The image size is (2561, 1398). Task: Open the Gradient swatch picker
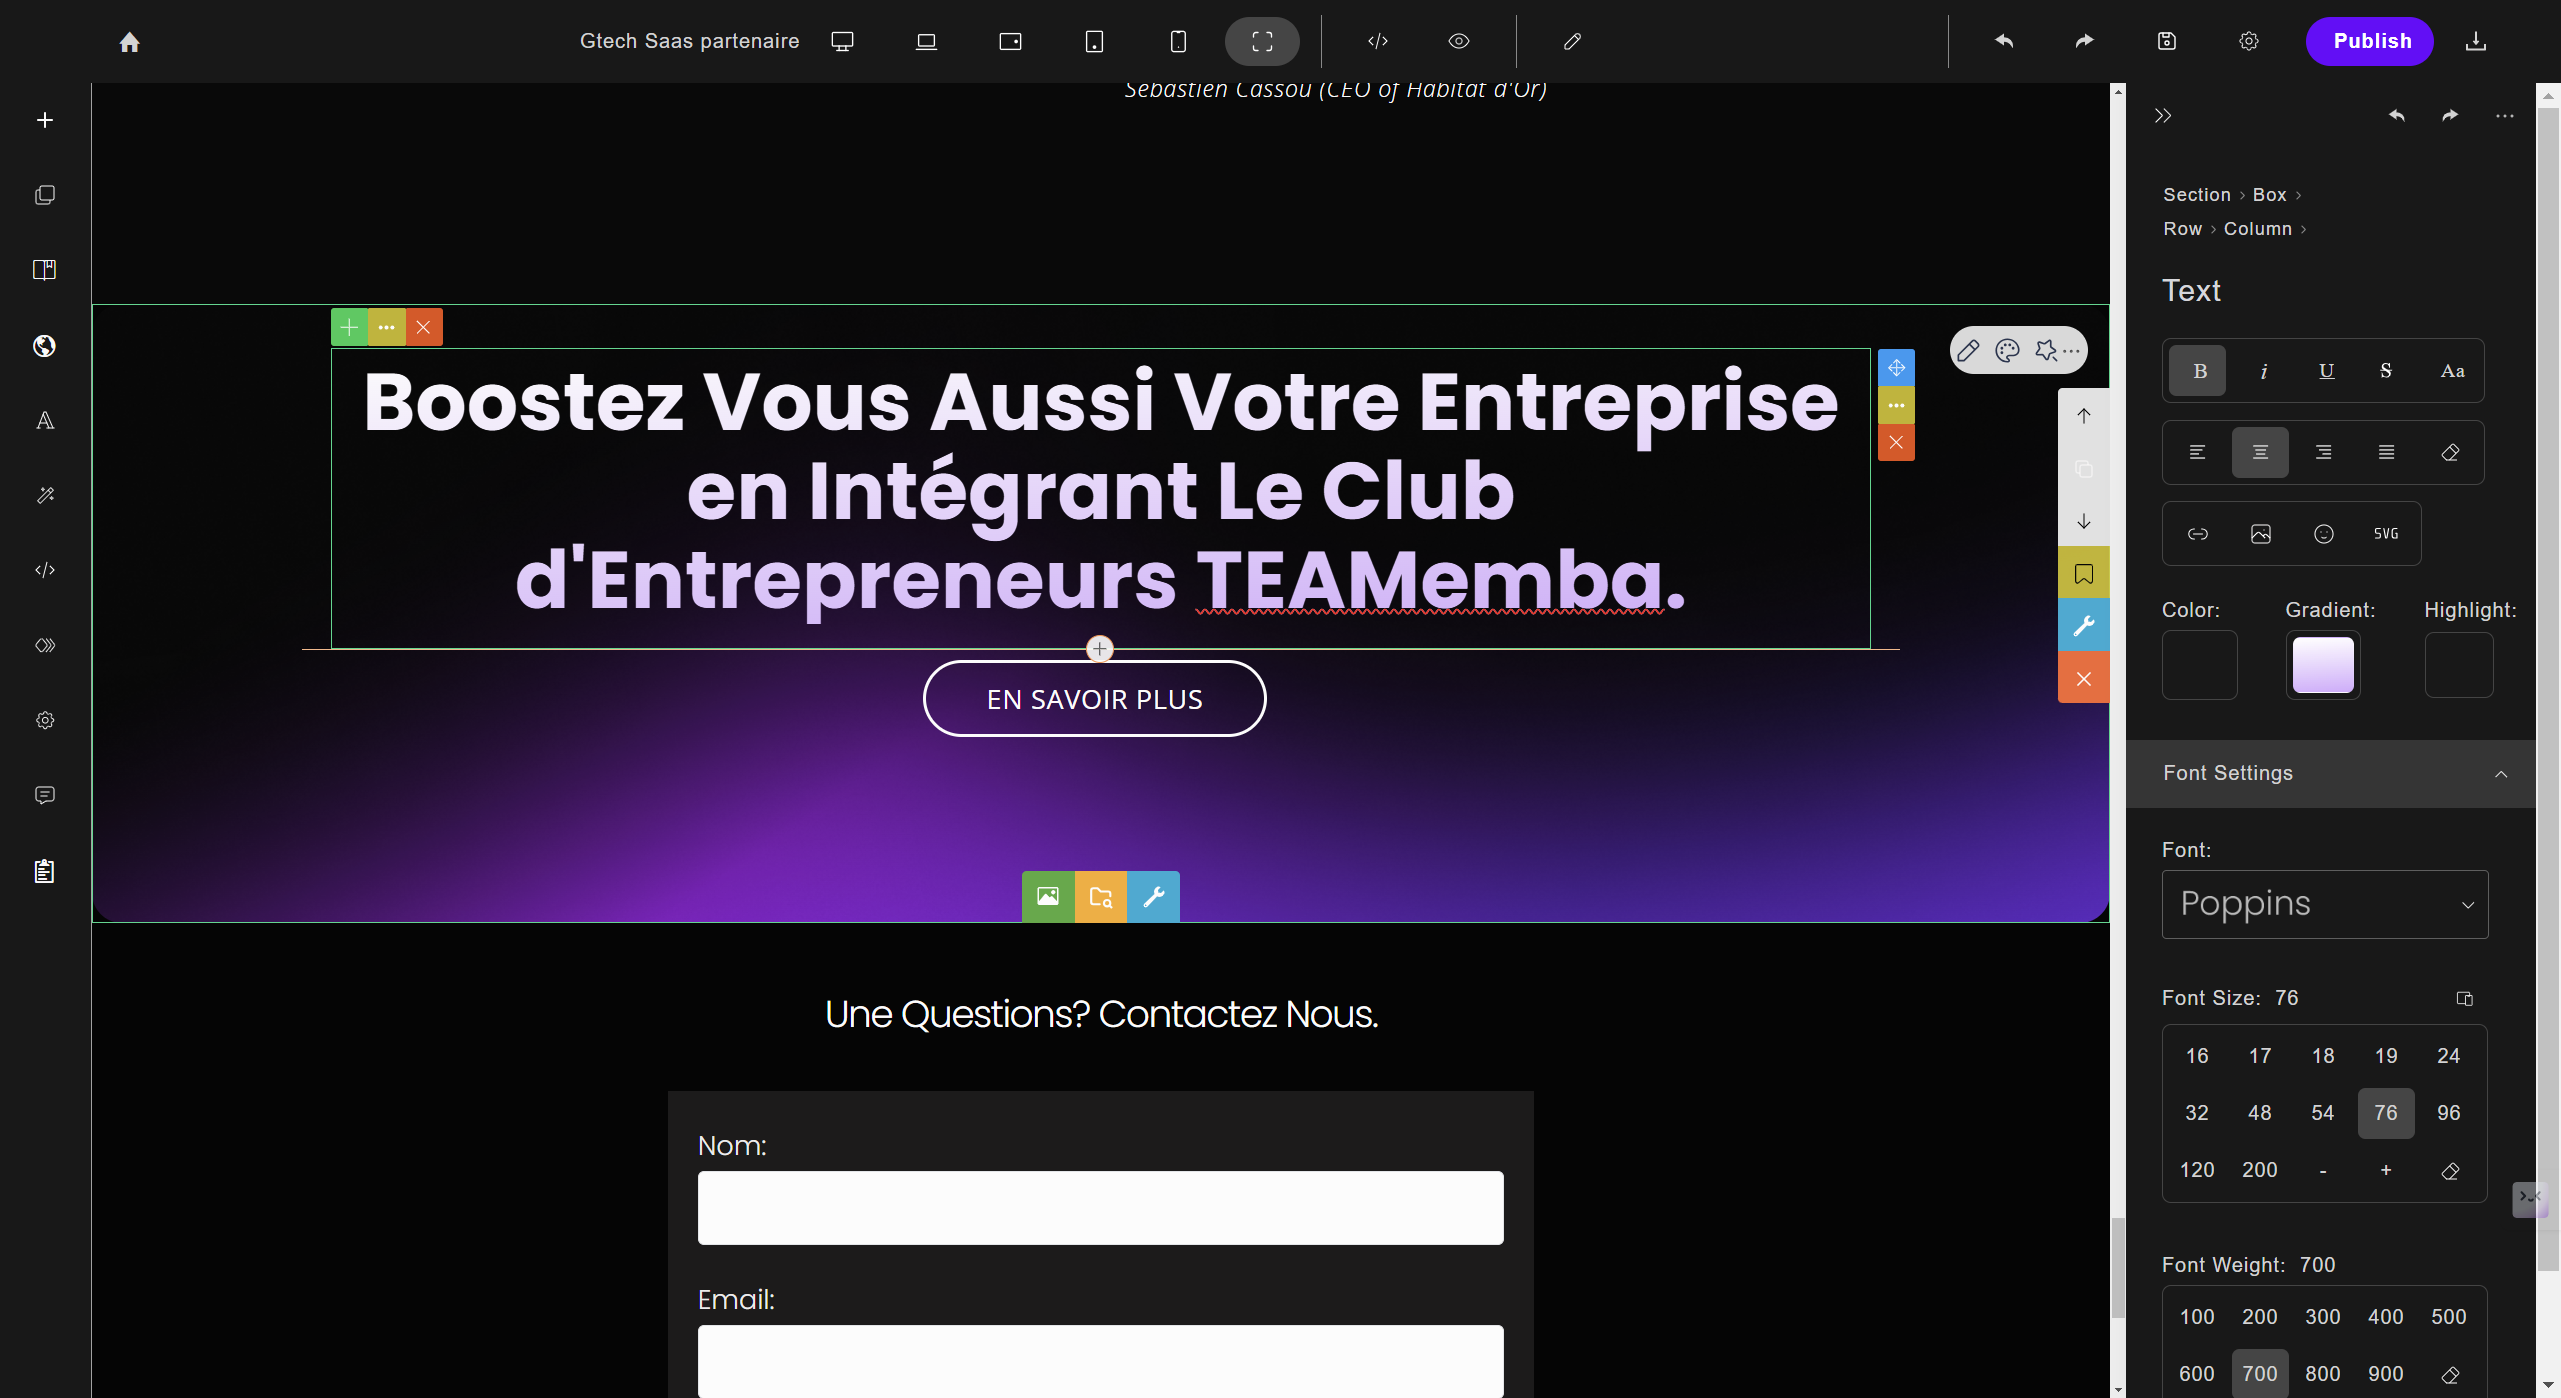(2323, 665)
